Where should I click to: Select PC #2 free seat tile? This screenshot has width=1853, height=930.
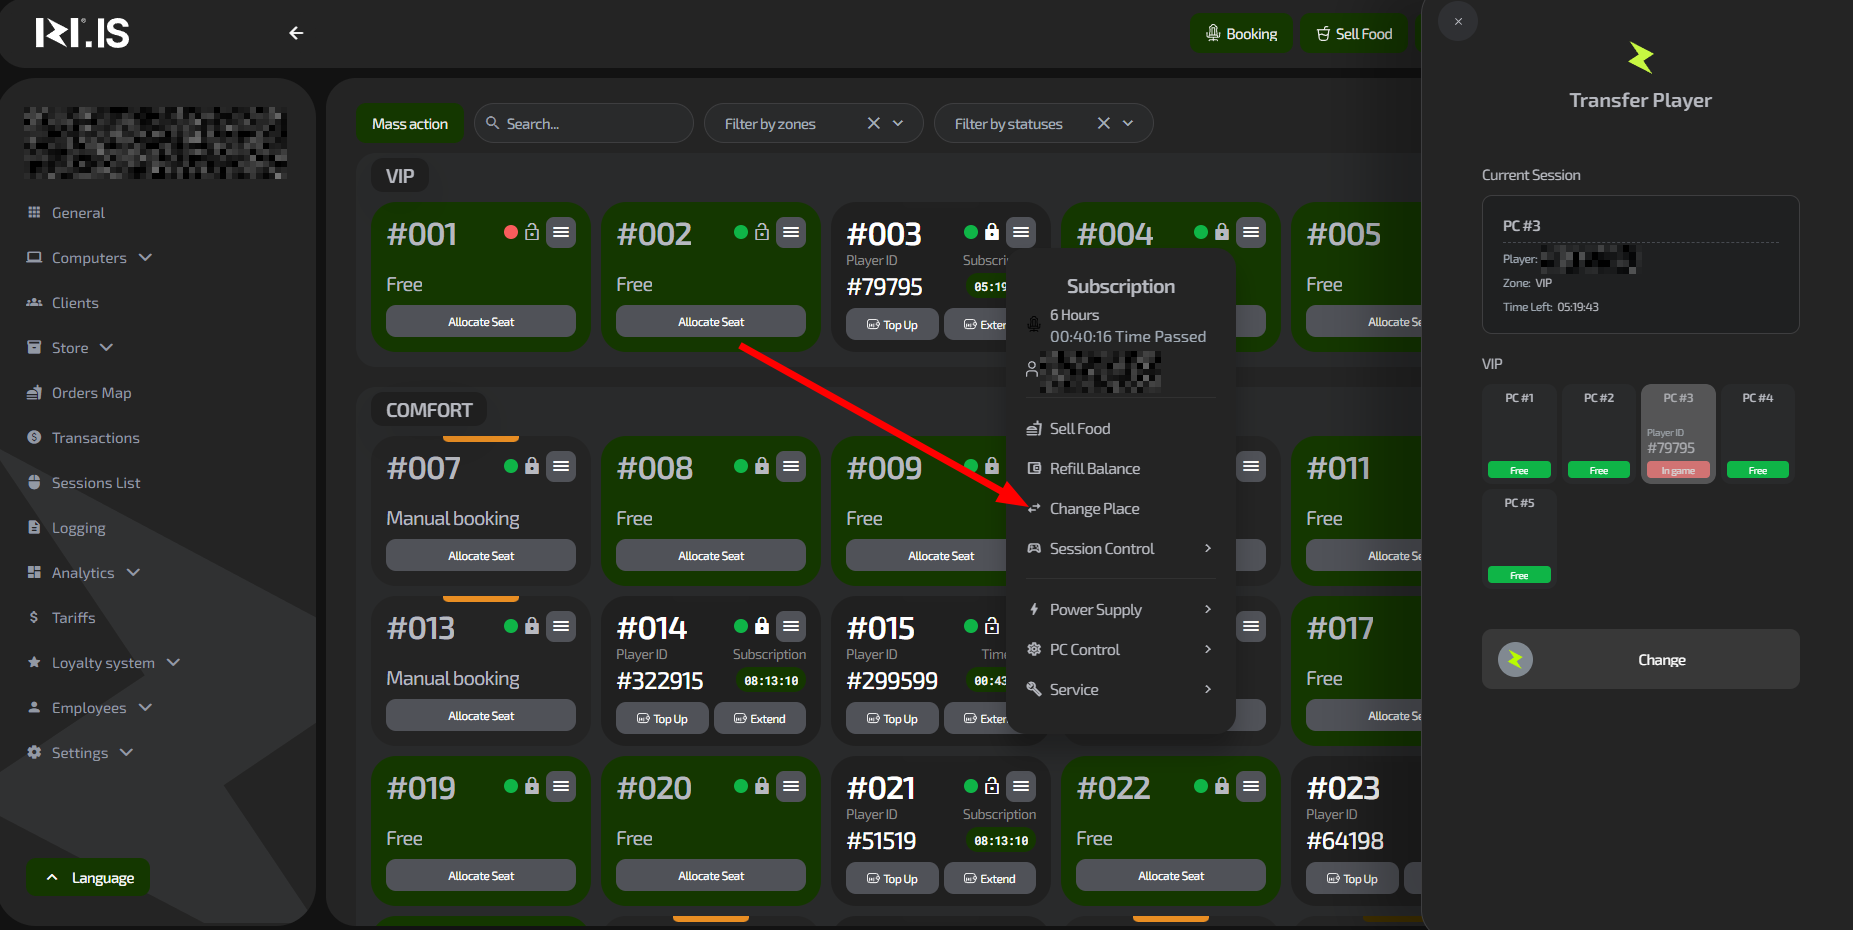point(1598,434)
